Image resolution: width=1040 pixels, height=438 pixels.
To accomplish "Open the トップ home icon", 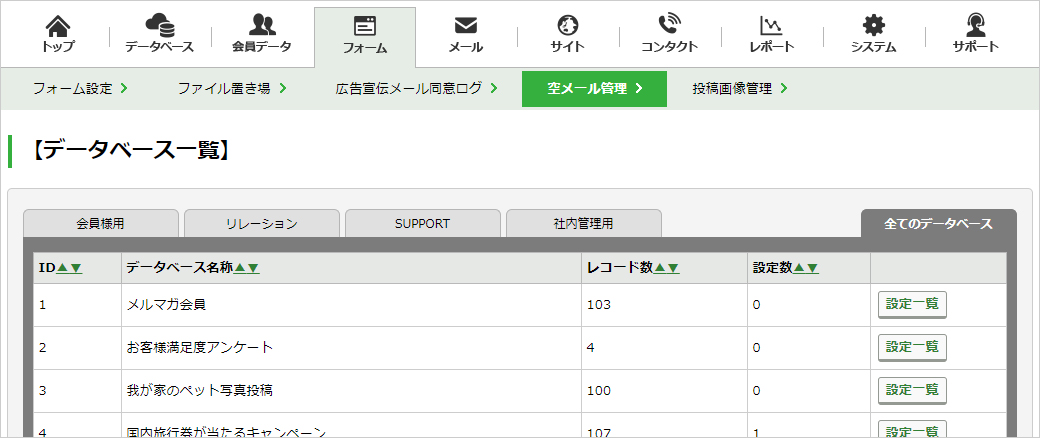I will (x=58, y=27).
